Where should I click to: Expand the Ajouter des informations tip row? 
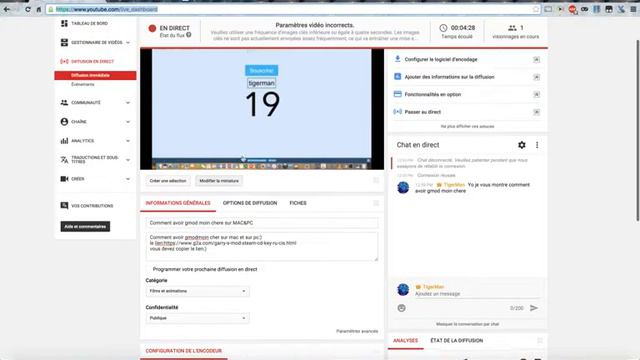coord(537,77)
